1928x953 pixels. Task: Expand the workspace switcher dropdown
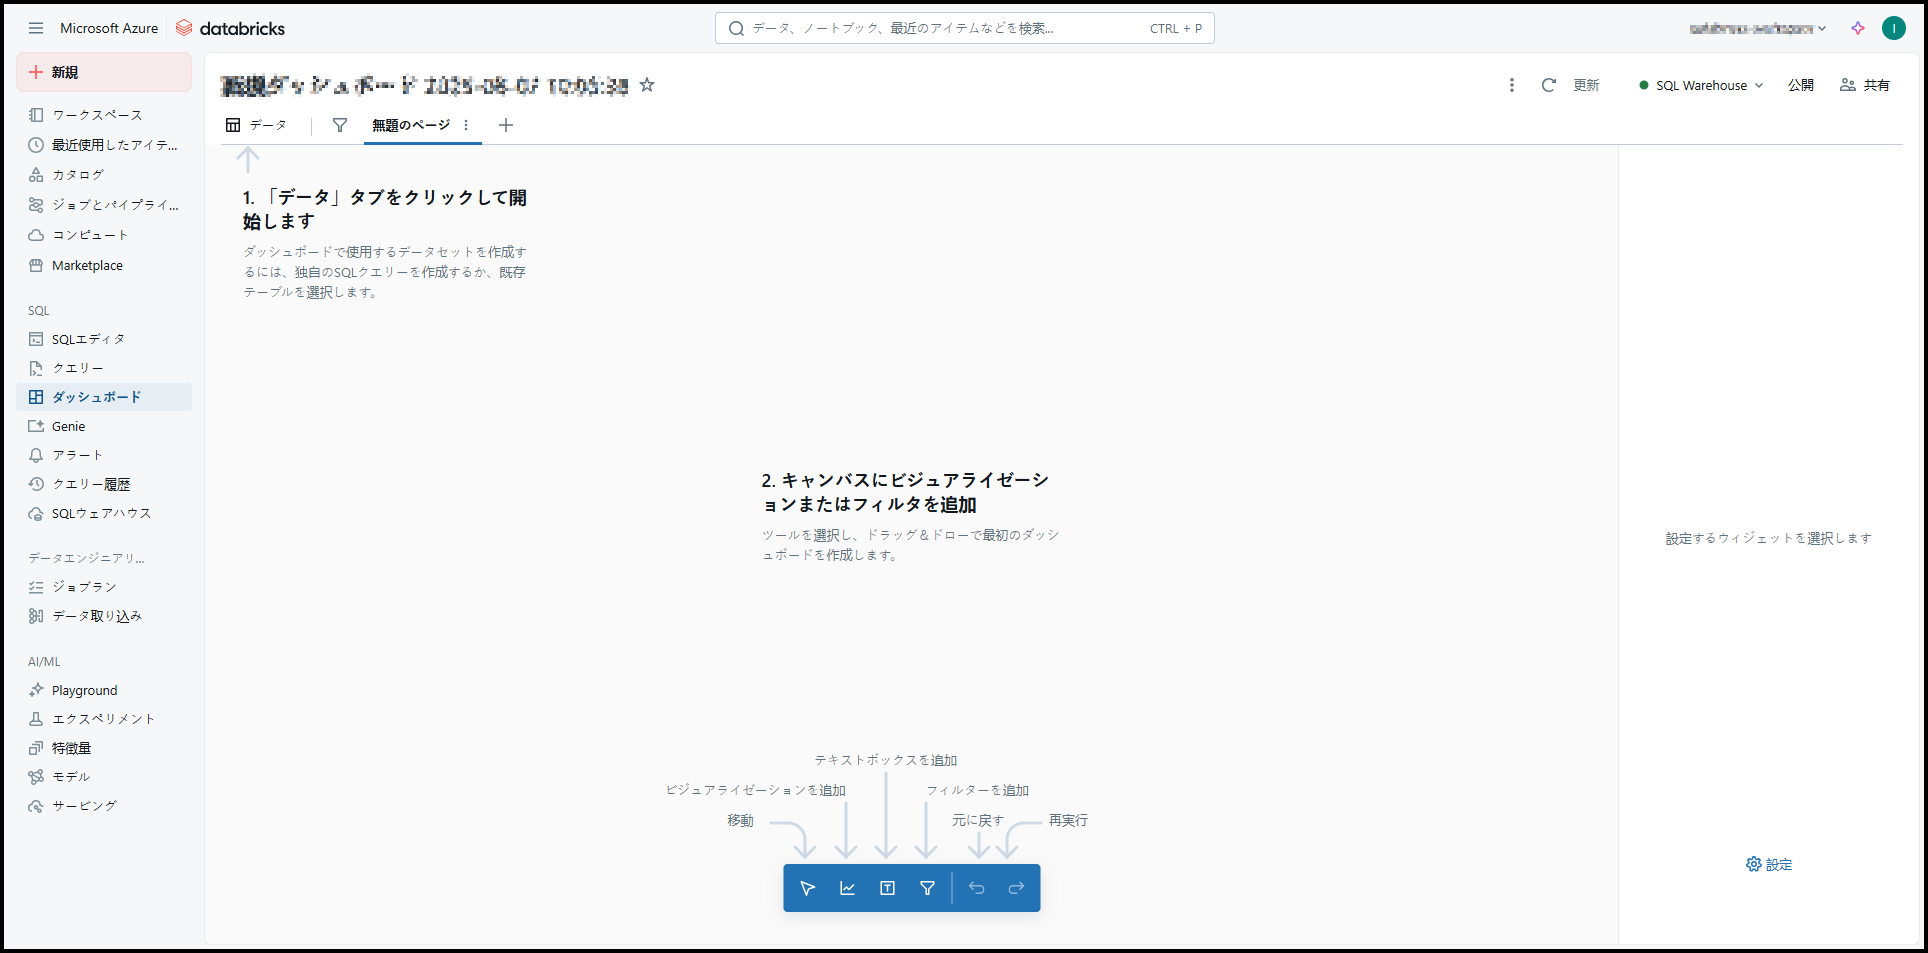tap(1758, 28)
